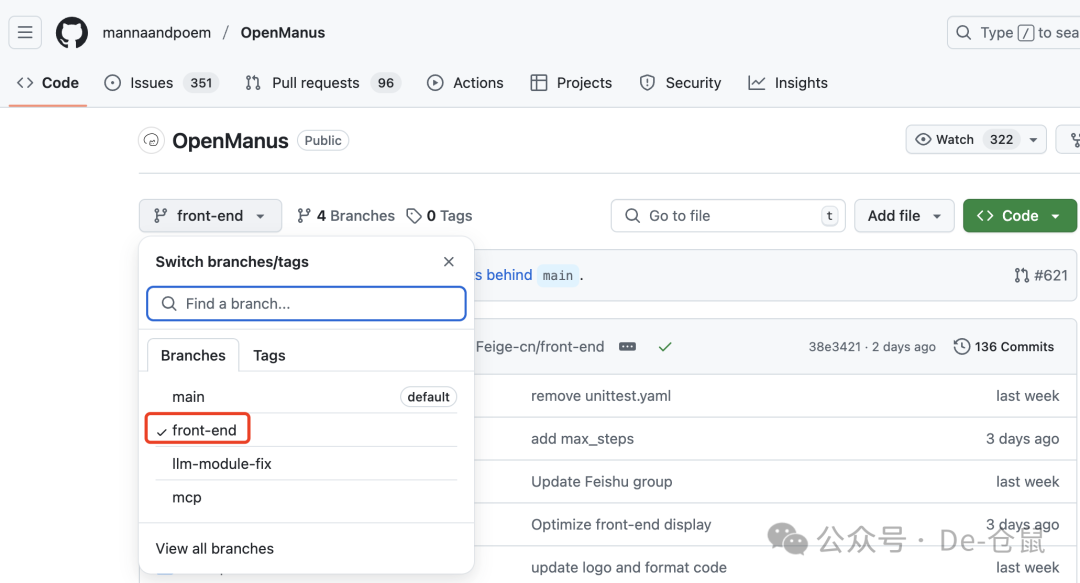The image size is (1080, 583).
Task: Expand the Watch notifications dropdown arrow
Action: pyautogui.click(x=1033, y=139)
